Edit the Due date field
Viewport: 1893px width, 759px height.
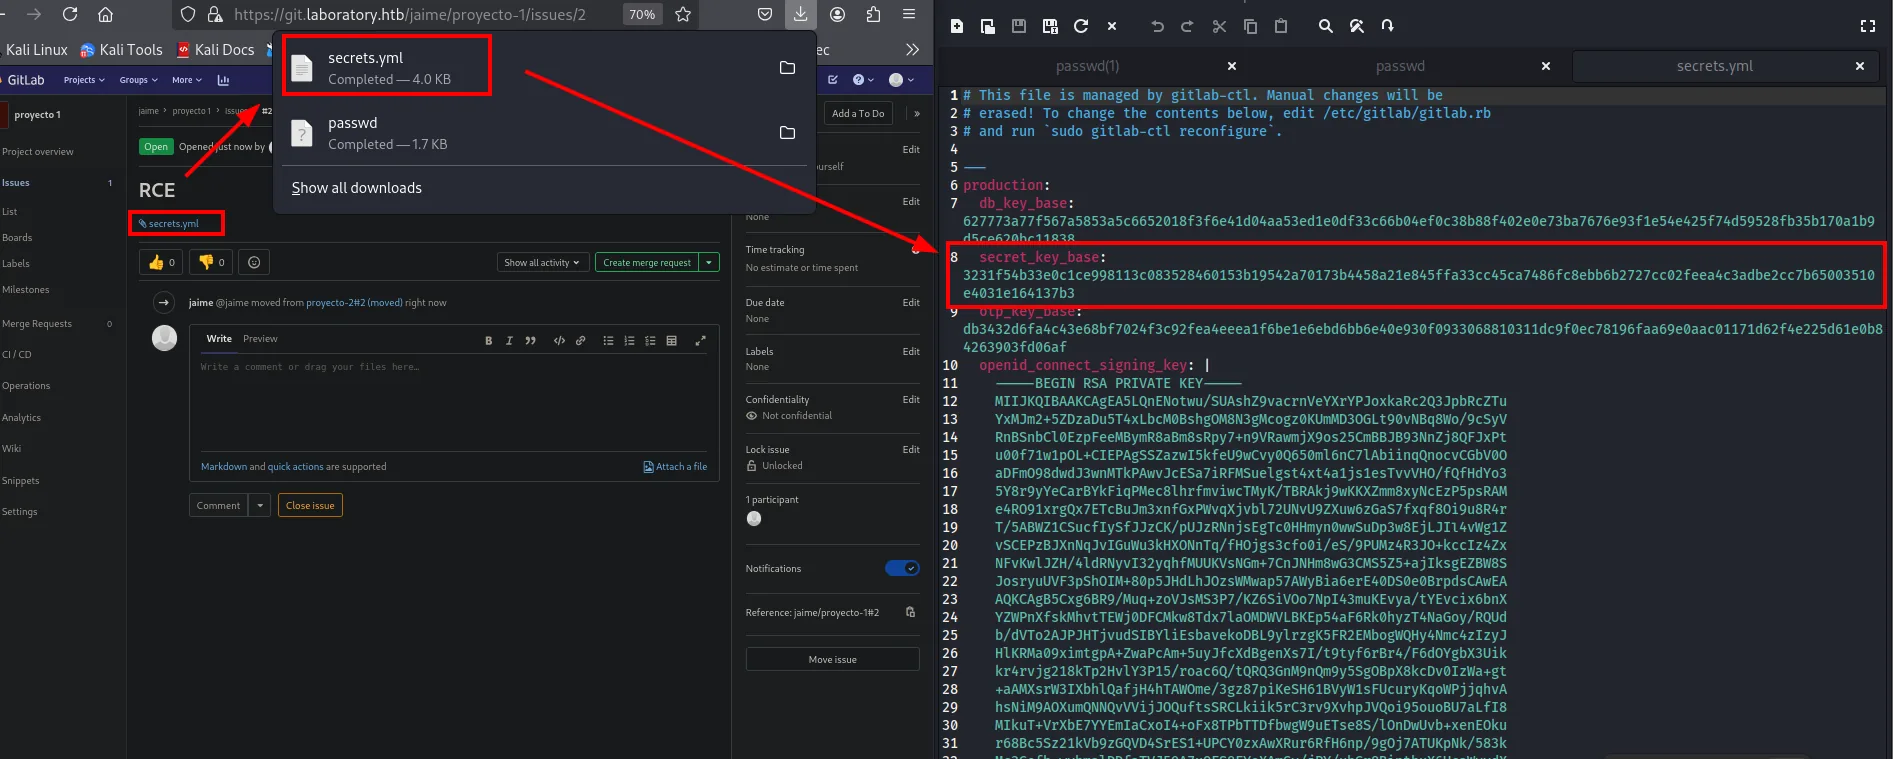(x=911, y=302)
